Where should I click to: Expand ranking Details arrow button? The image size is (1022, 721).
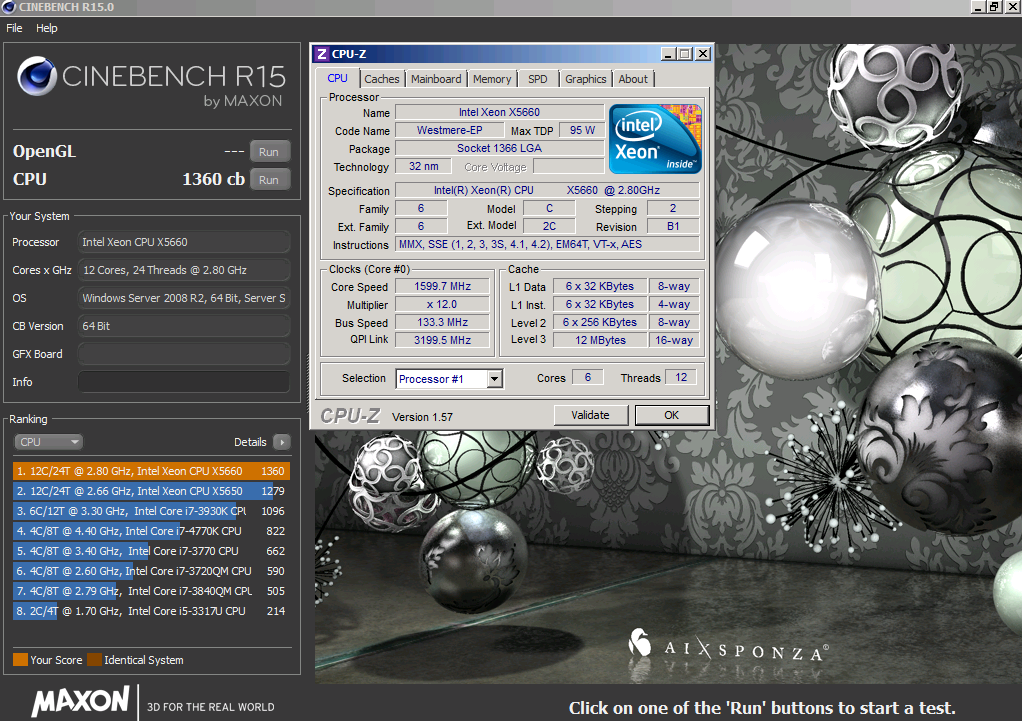(282, 442)
